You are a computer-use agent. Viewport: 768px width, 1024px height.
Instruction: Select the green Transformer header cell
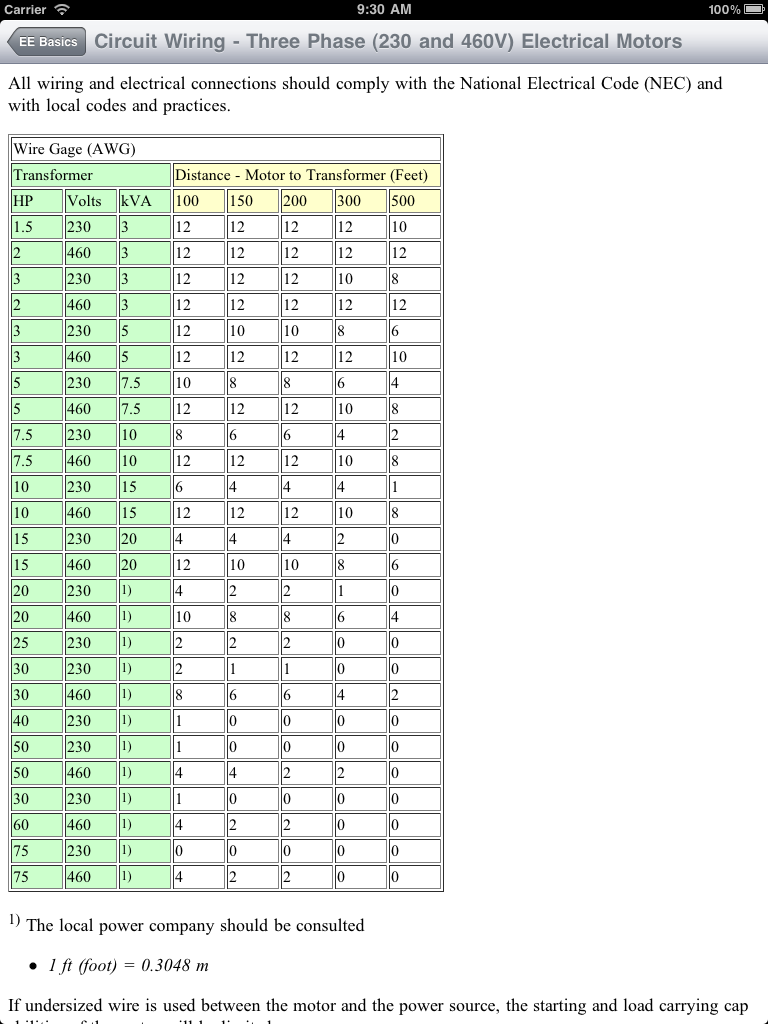[91, 175]
